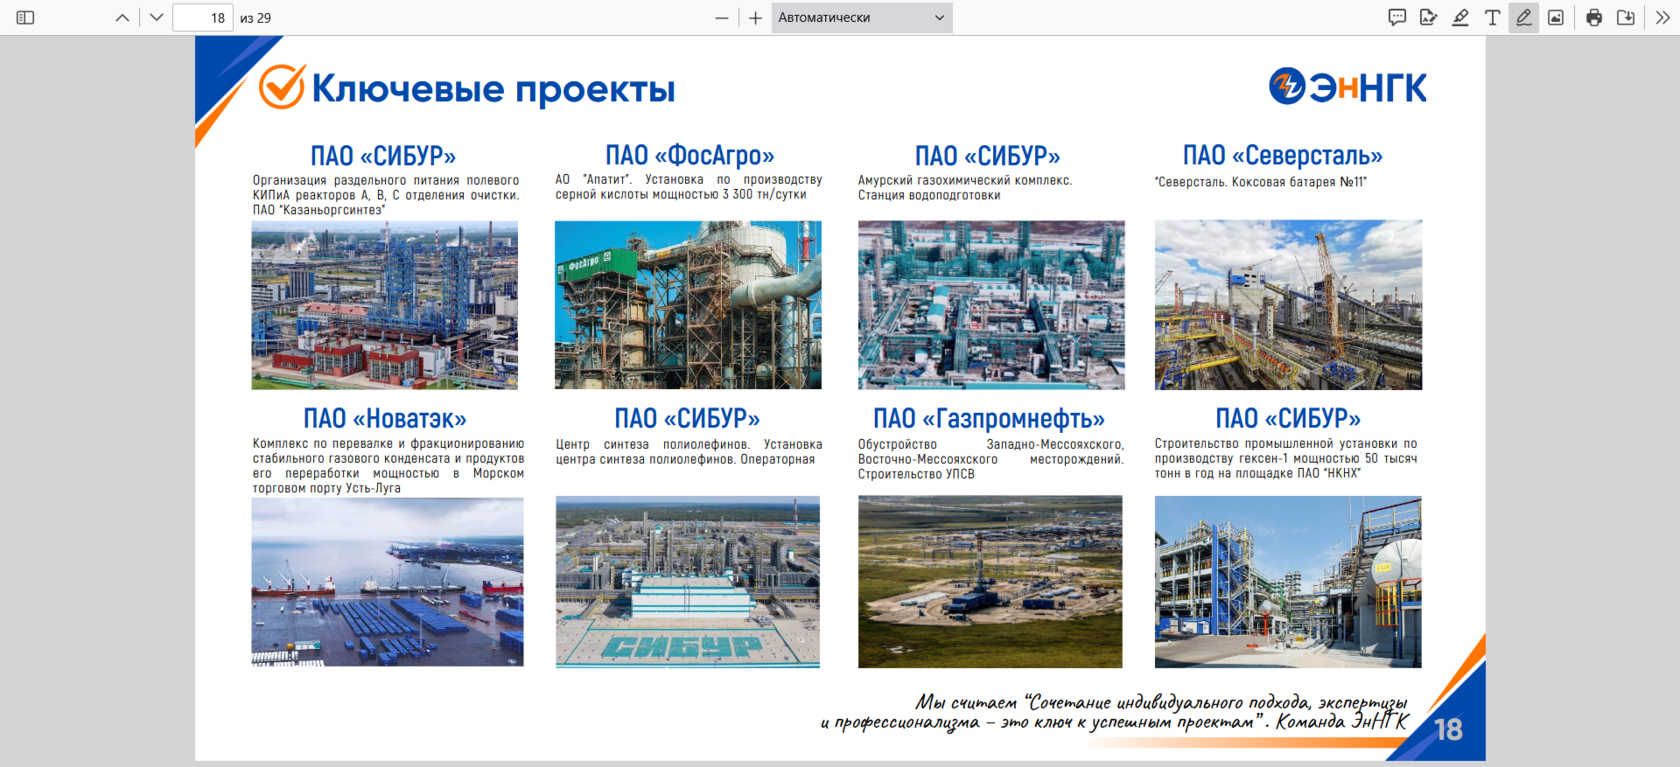Save the PDF with download icon
1680x767 pixels.
pyautogui.click(x=1626, y=18)
